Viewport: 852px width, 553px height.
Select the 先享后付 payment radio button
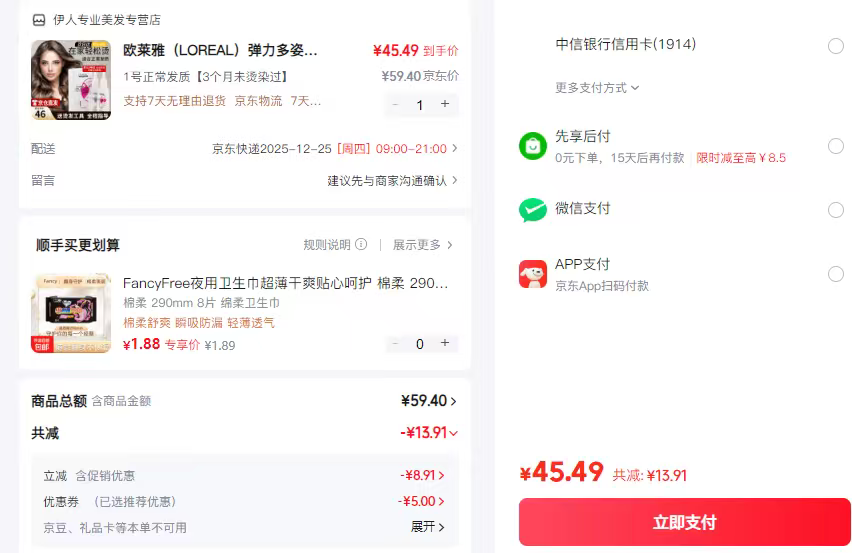[x=836, y=146]
